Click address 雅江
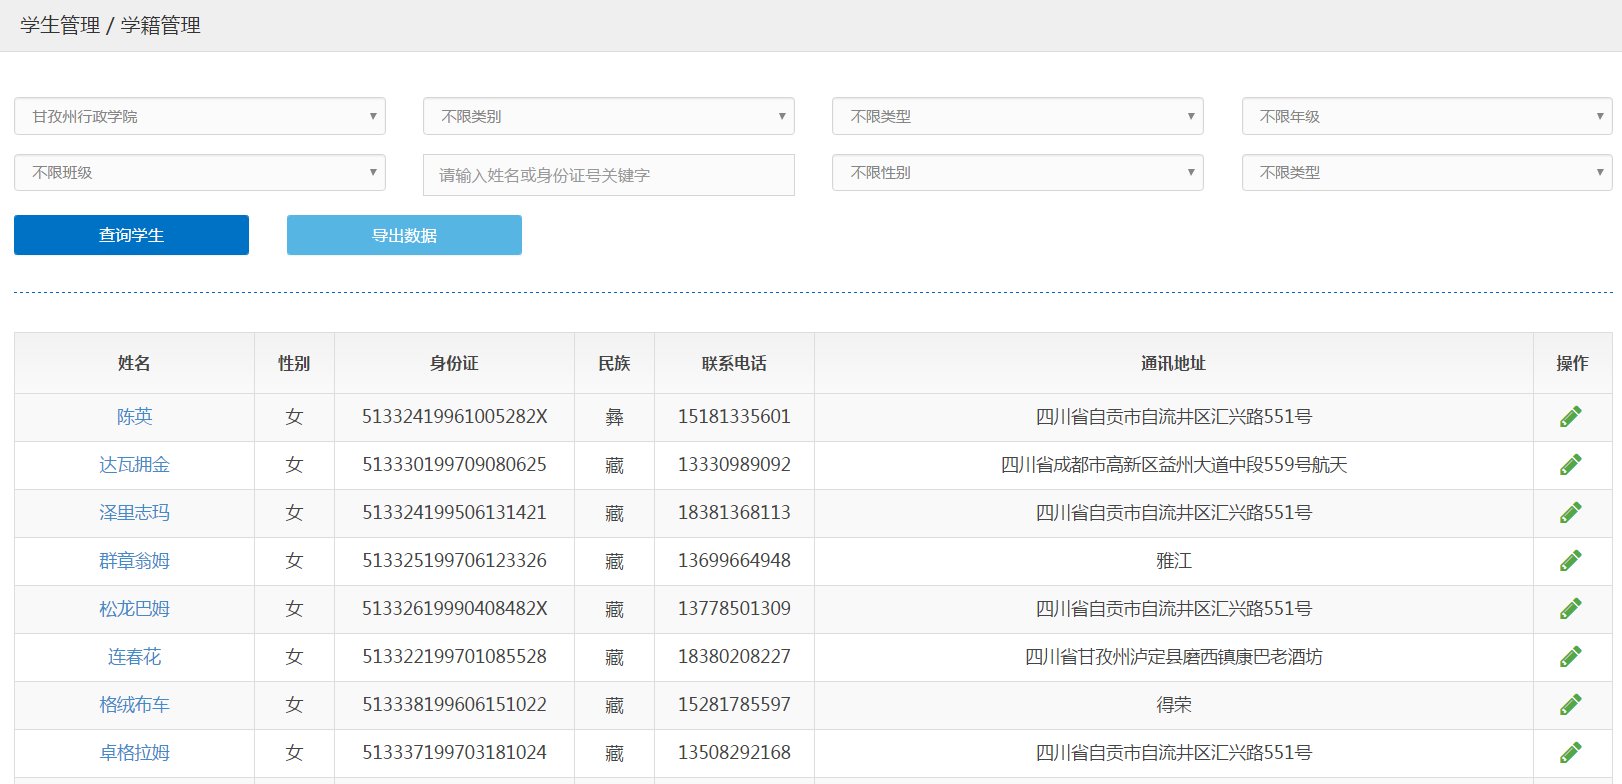The height and width of the screenshot is (784, 1622). click(x=1174, y=561)
